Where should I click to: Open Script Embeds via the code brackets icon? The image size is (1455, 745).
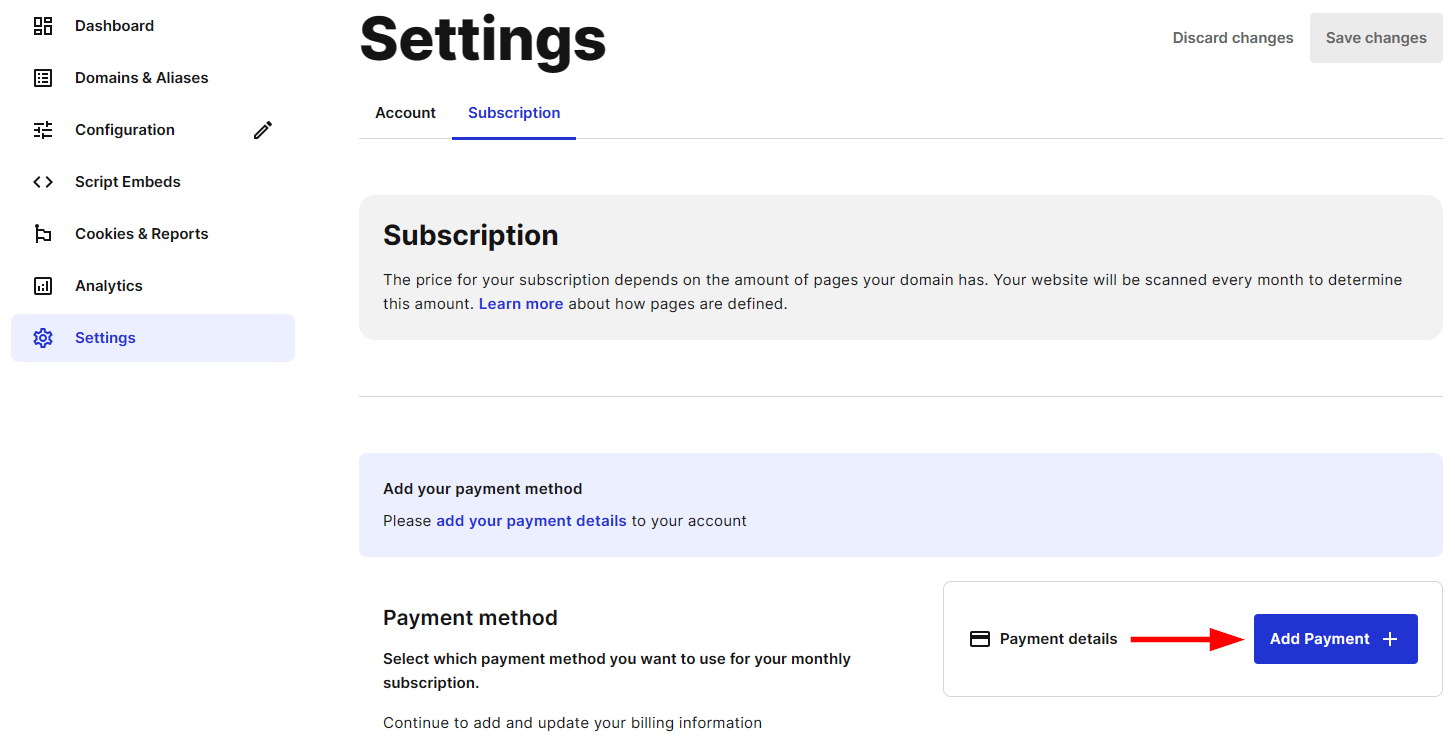pyautogui.click(x=42, y=181)
